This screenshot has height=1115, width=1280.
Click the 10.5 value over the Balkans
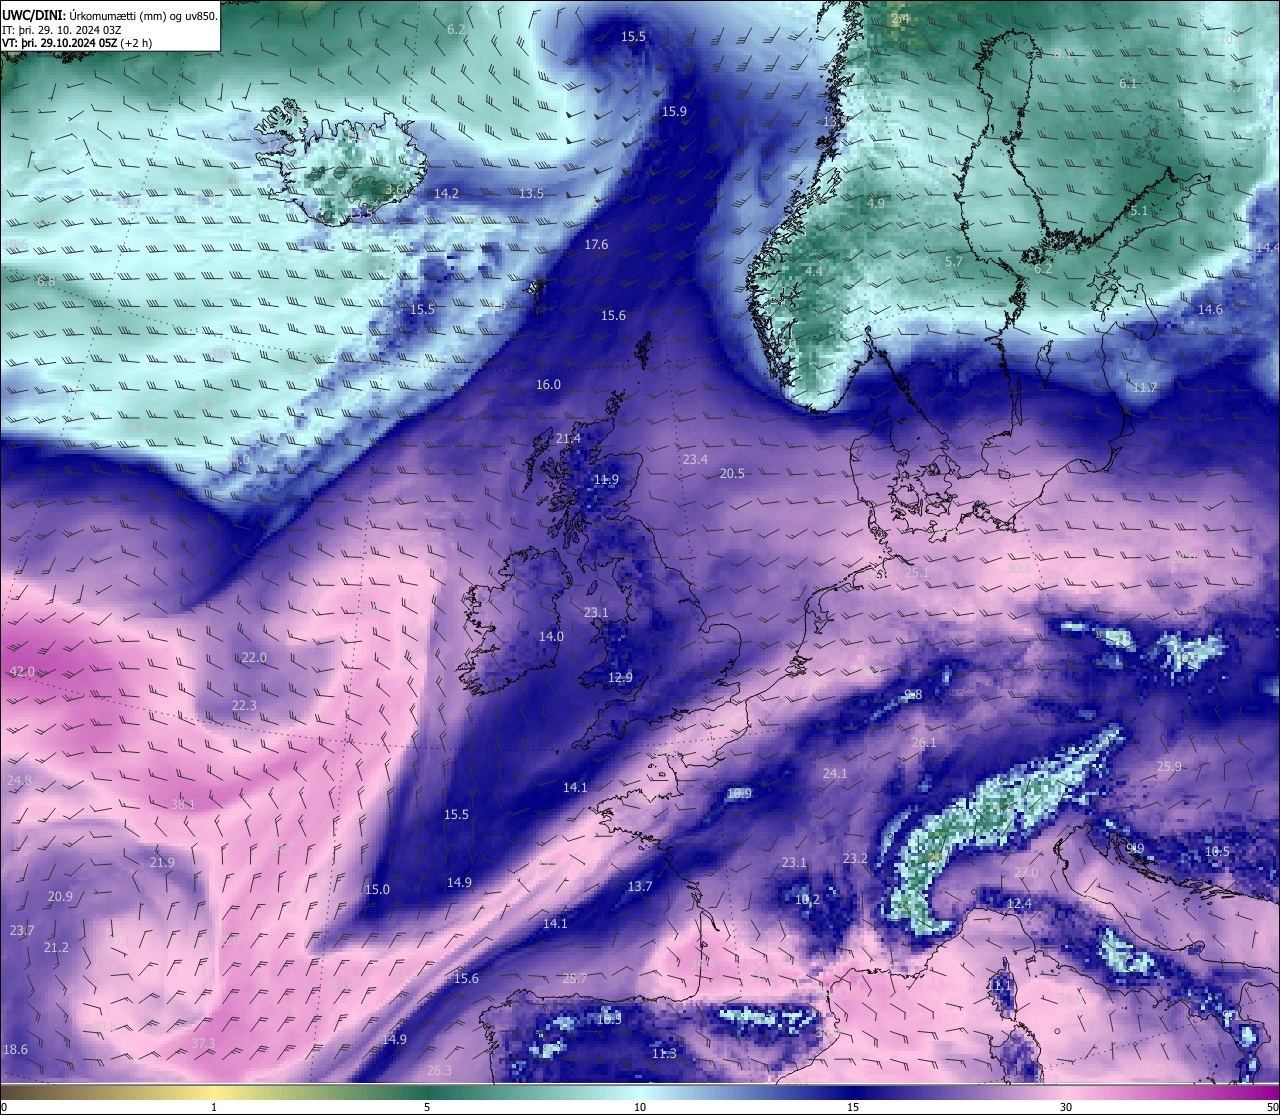coord(1217,851)
